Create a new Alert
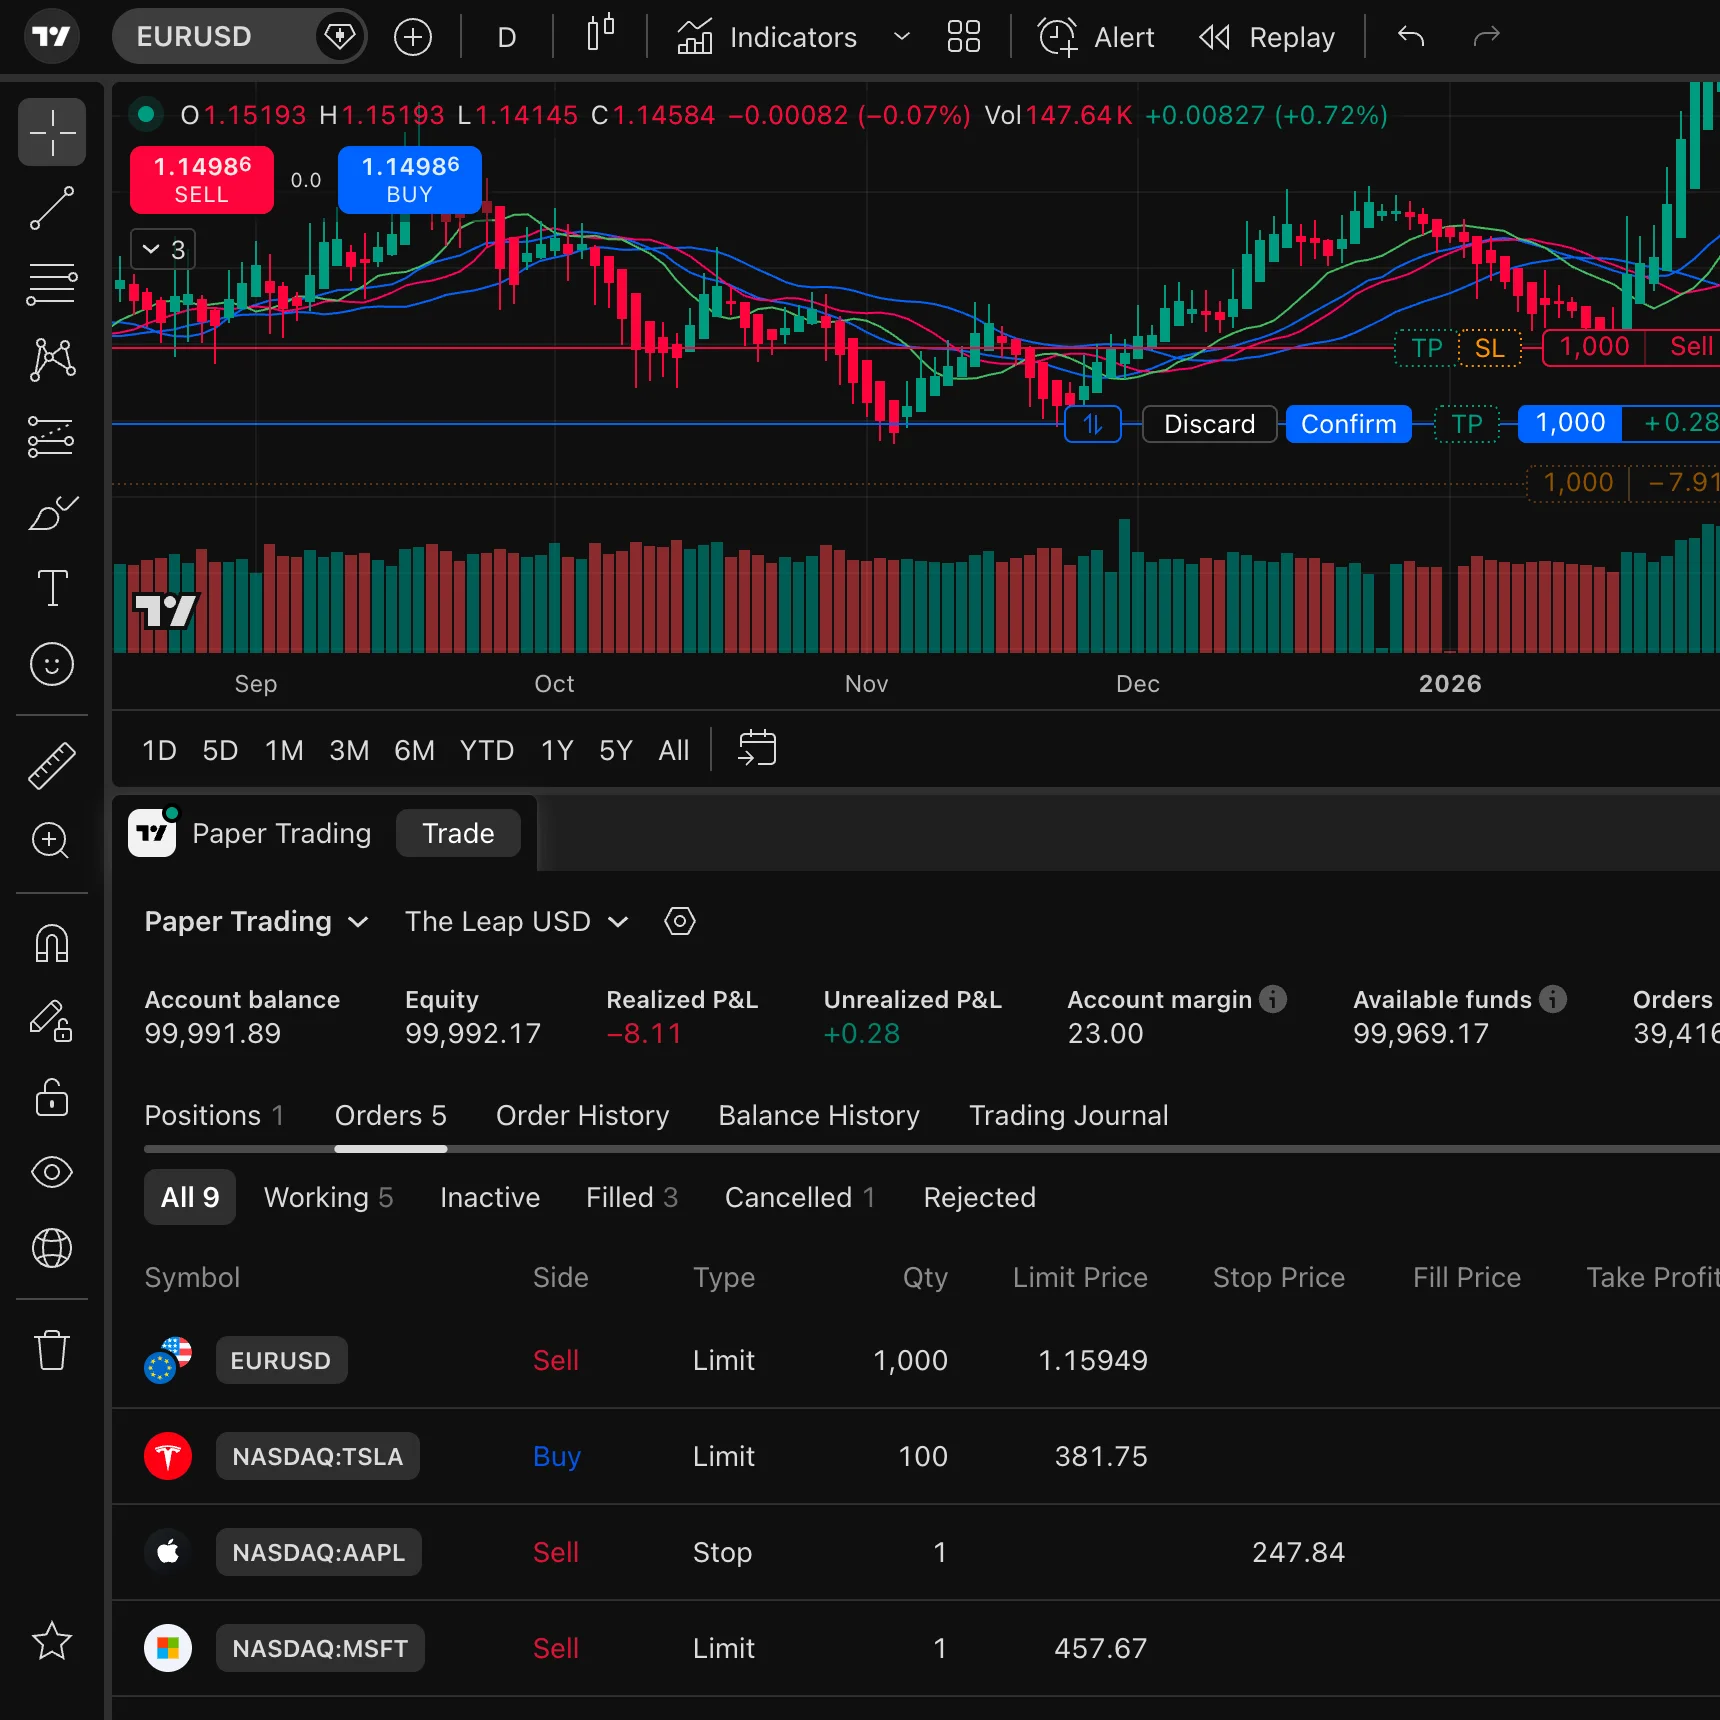The image size is (1720, 1720). 1096,37
